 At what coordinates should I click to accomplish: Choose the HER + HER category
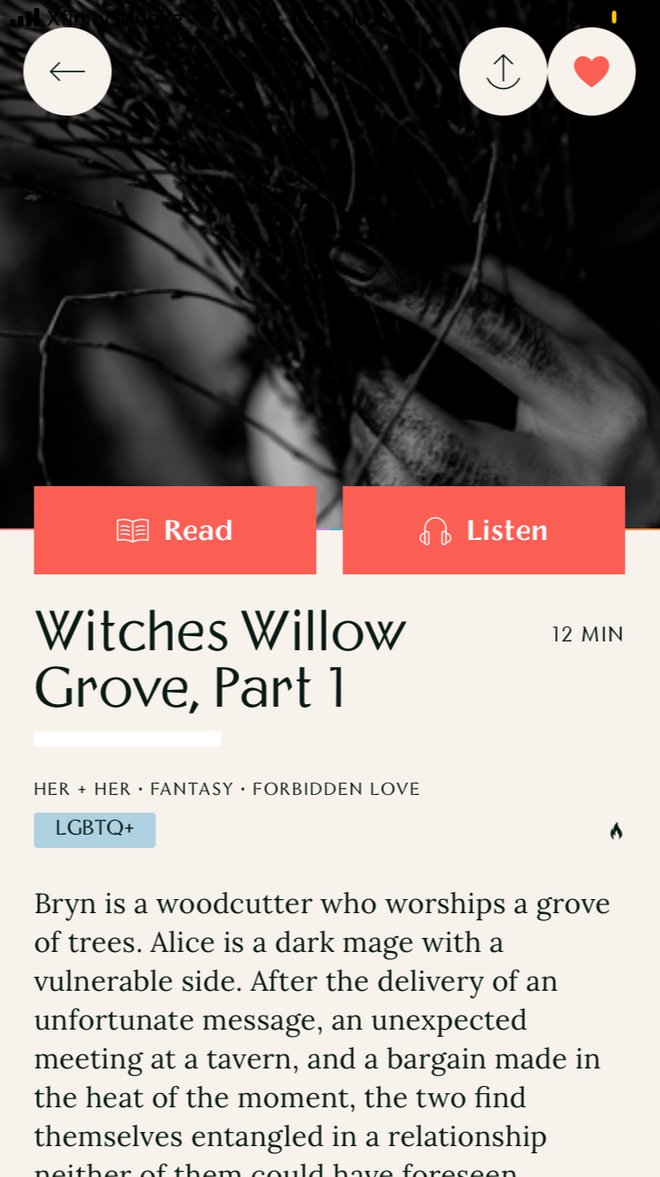click(x=83, y=789)
